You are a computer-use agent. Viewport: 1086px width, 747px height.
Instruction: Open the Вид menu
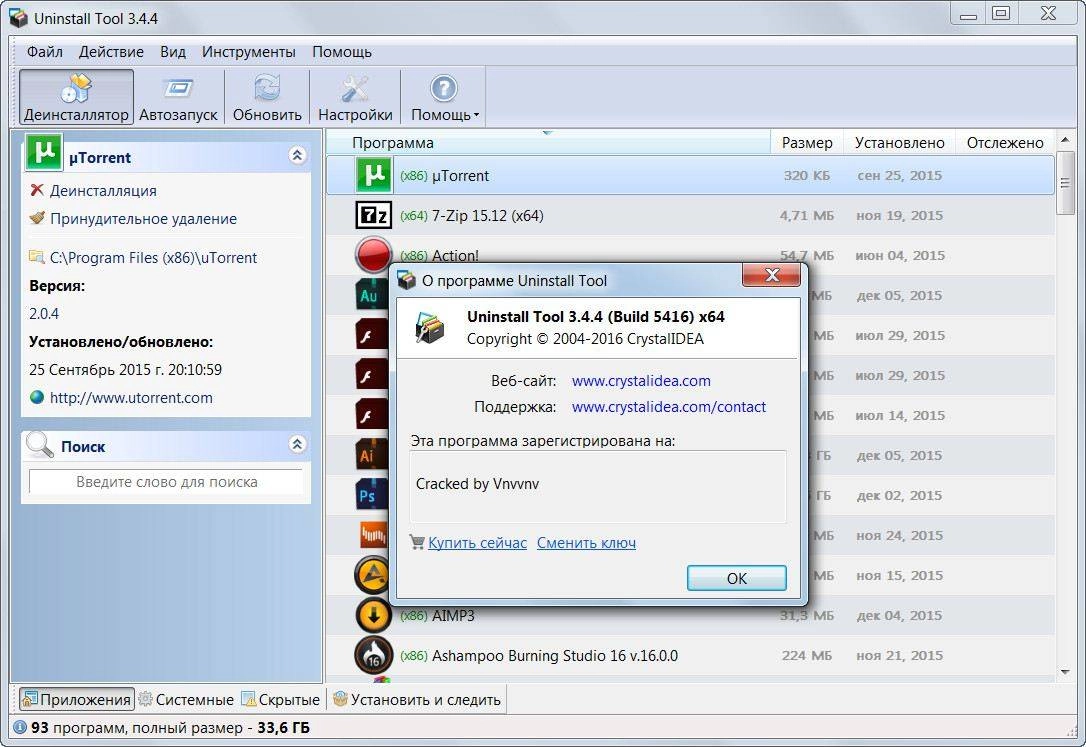pyautogui.click(x=172, y=52)
